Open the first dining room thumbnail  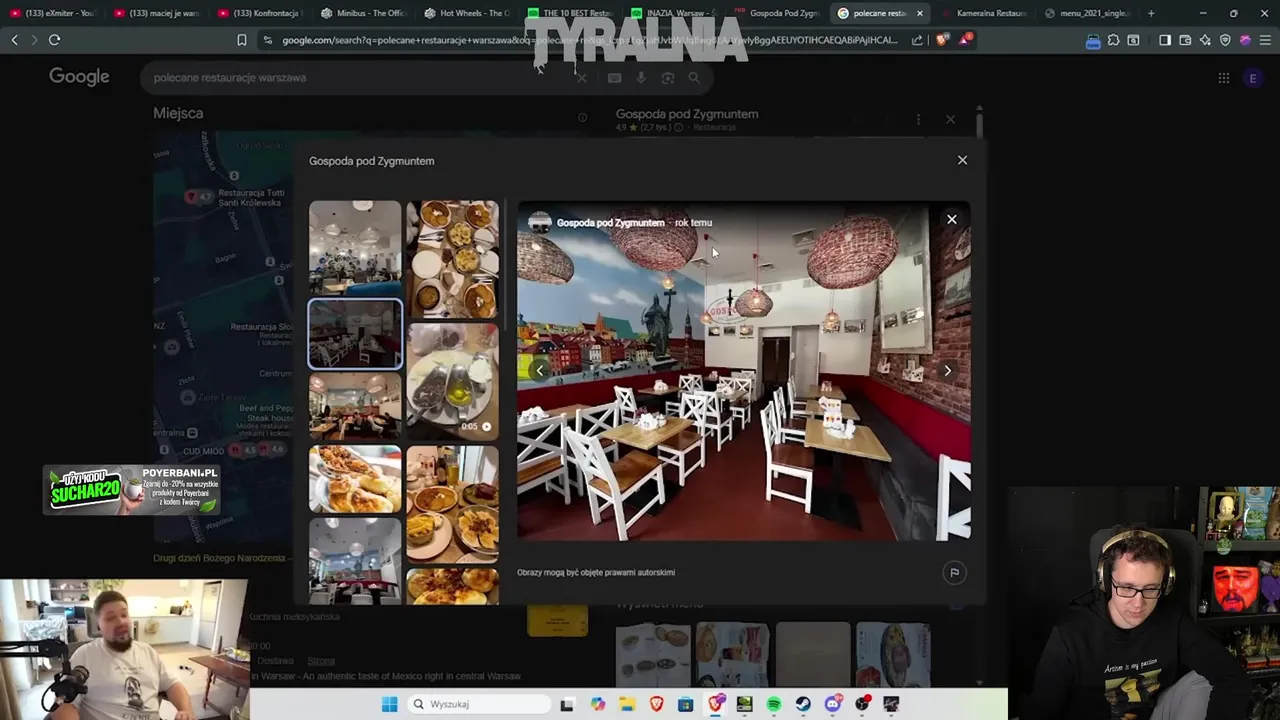pyautogui.click(x=355, y=247)
